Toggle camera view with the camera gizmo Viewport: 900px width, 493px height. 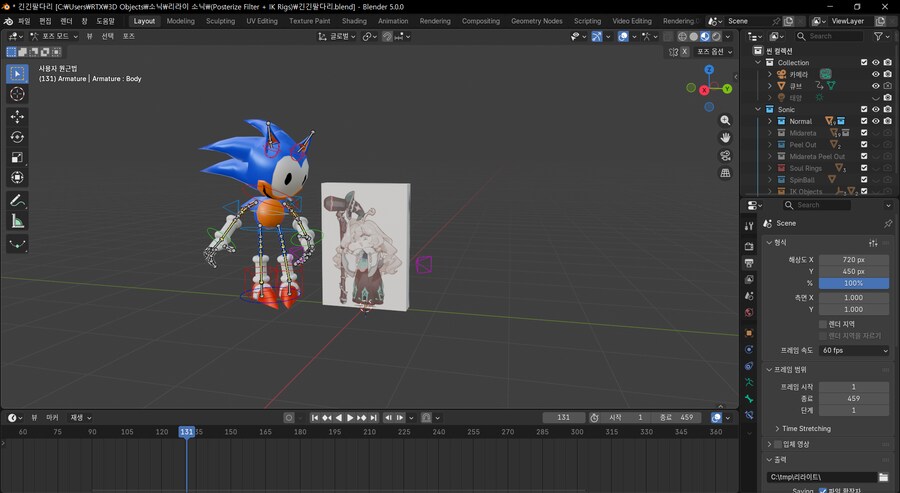tap(725, 155)
